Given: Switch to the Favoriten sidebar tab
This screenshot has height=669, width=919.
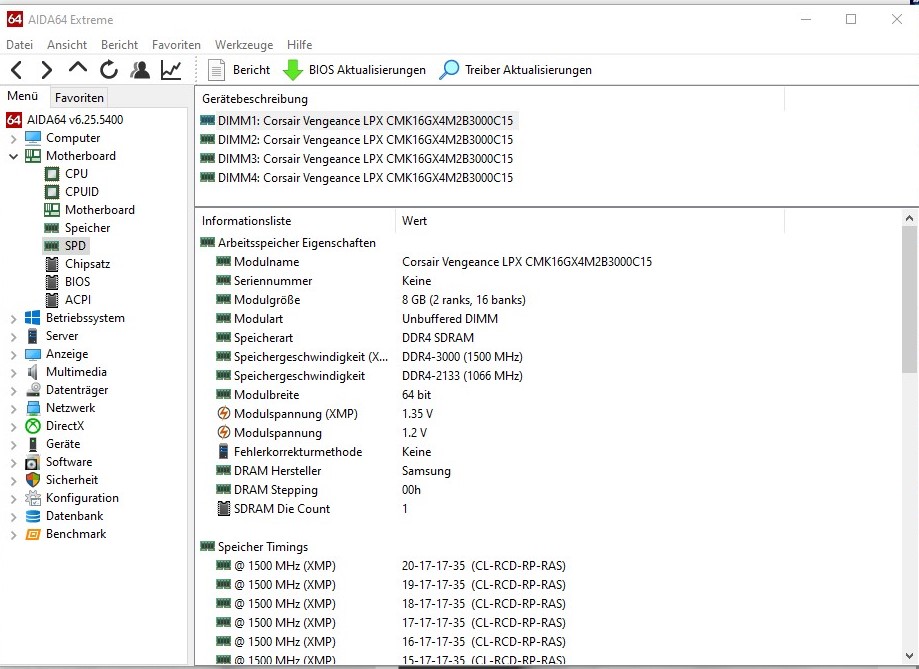Looking at the screenshot, I should point(79,98).
